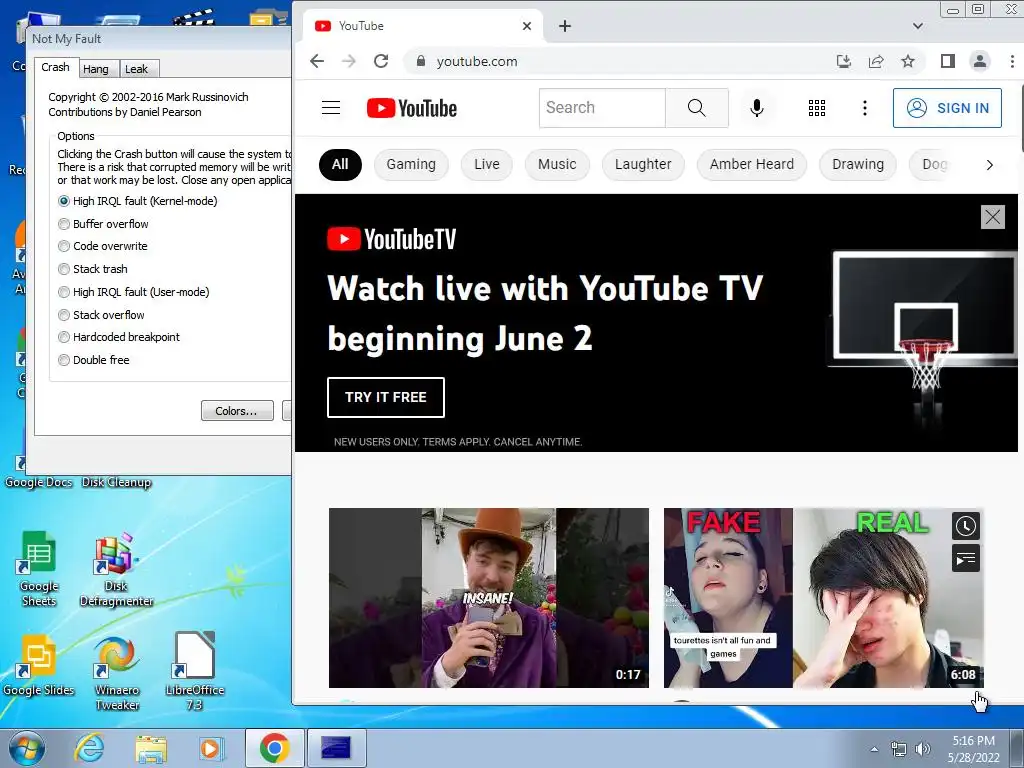Open Winaero Tweaker desktop shortcut

[116, 673]
